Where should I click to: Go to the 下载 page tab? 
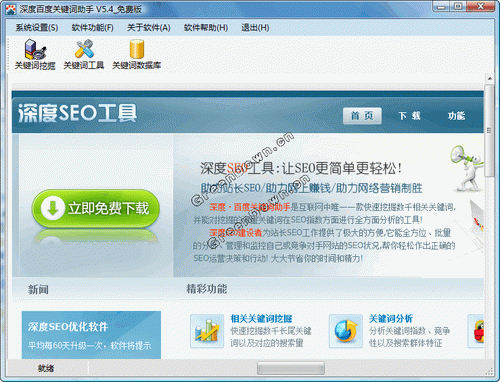coord(409,116)
